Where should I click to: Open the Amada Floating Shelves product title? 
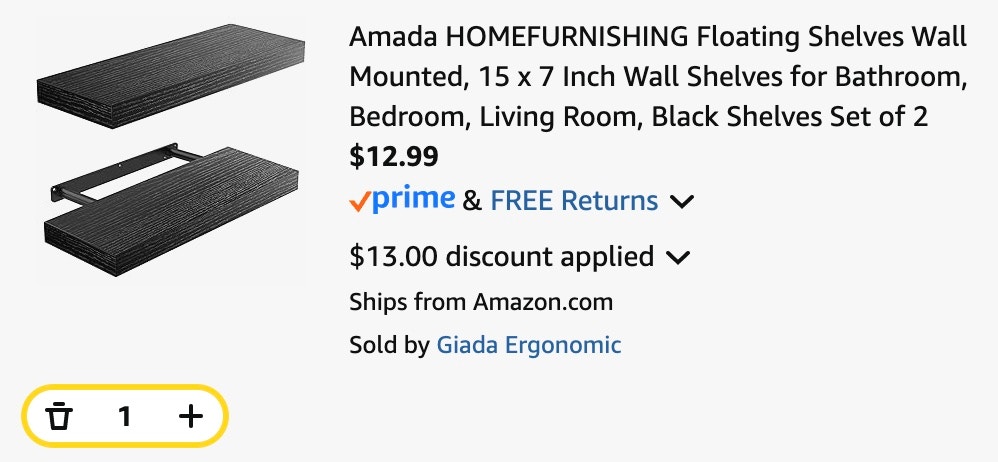[658, 77]
